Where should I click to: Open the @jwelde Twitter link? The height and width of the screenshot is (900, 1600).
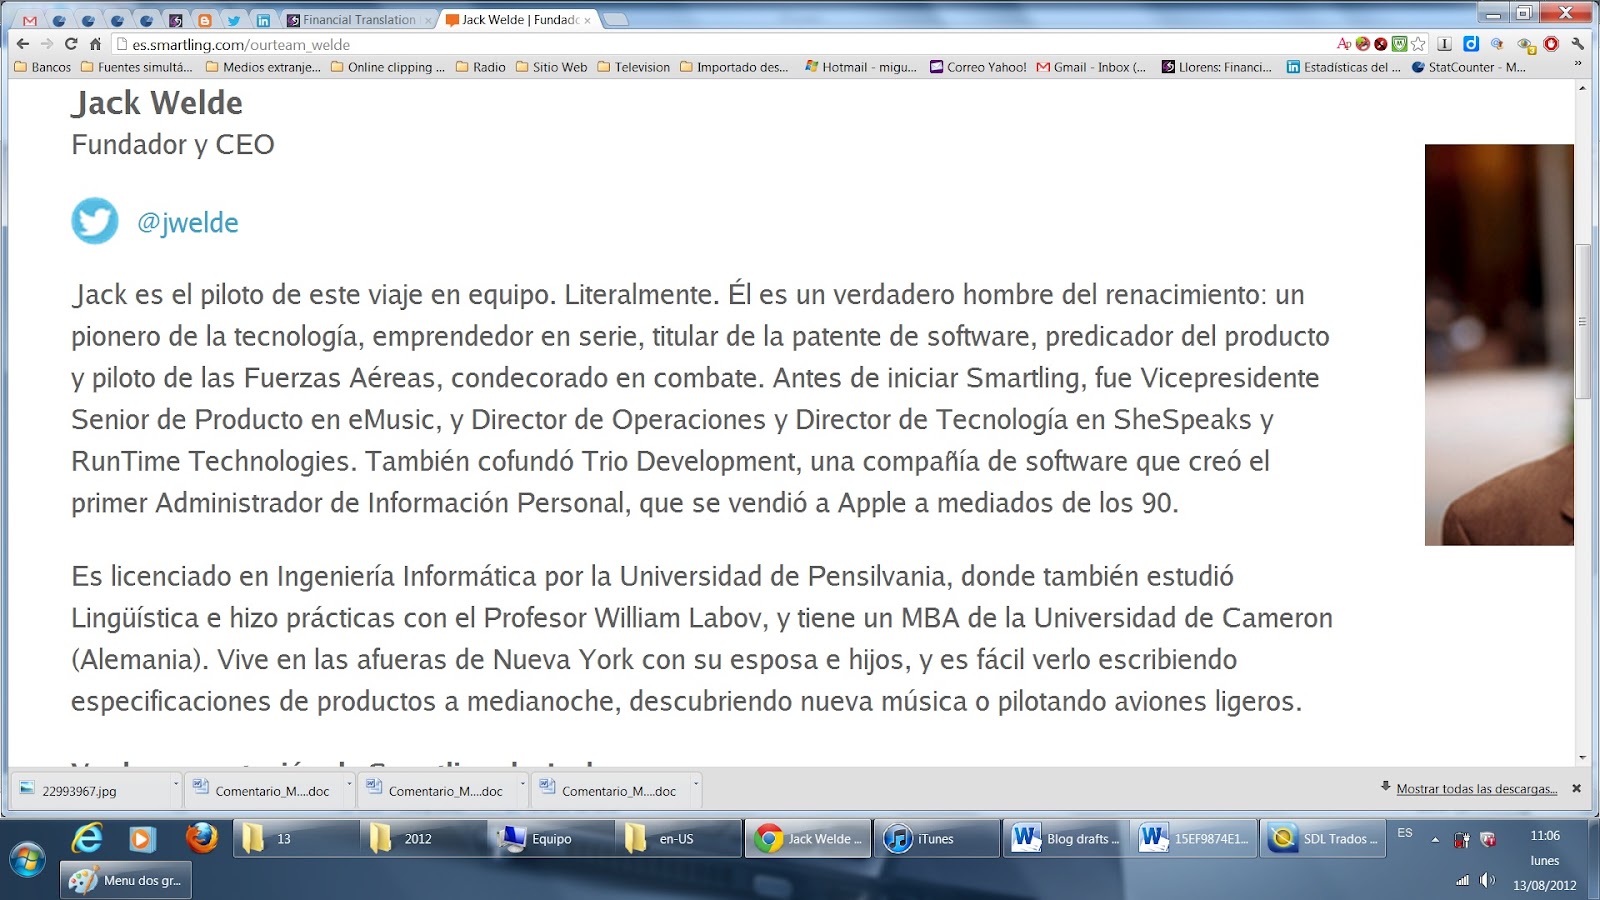tap(188, 222)
